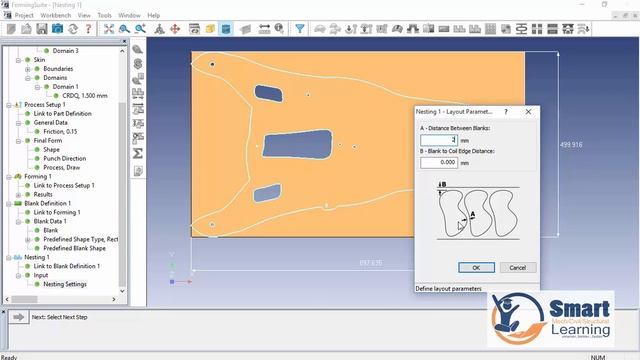
Task: Click the blue funnel filter icon
Action: click(300, 29)
